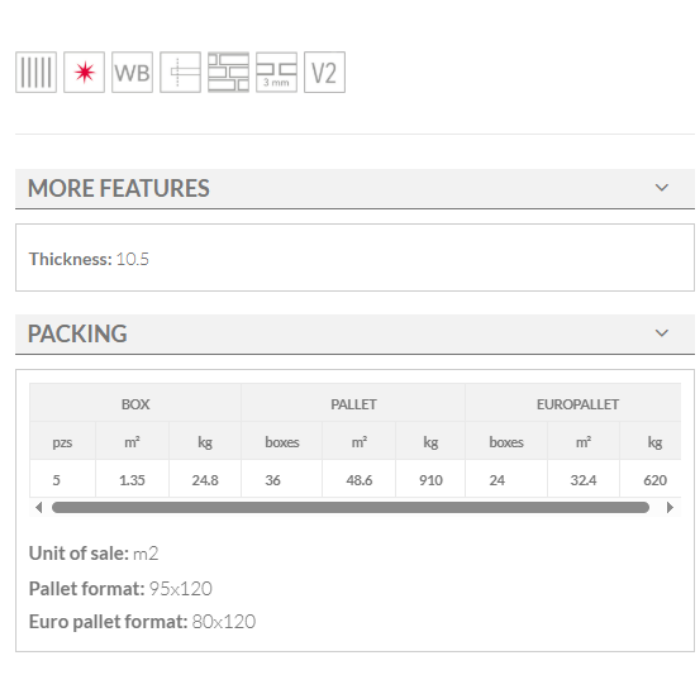This screenshot has width=700, height=700.
Task: Click the horizontal table scrollbar thumb
Action: [x=350, y=507]
